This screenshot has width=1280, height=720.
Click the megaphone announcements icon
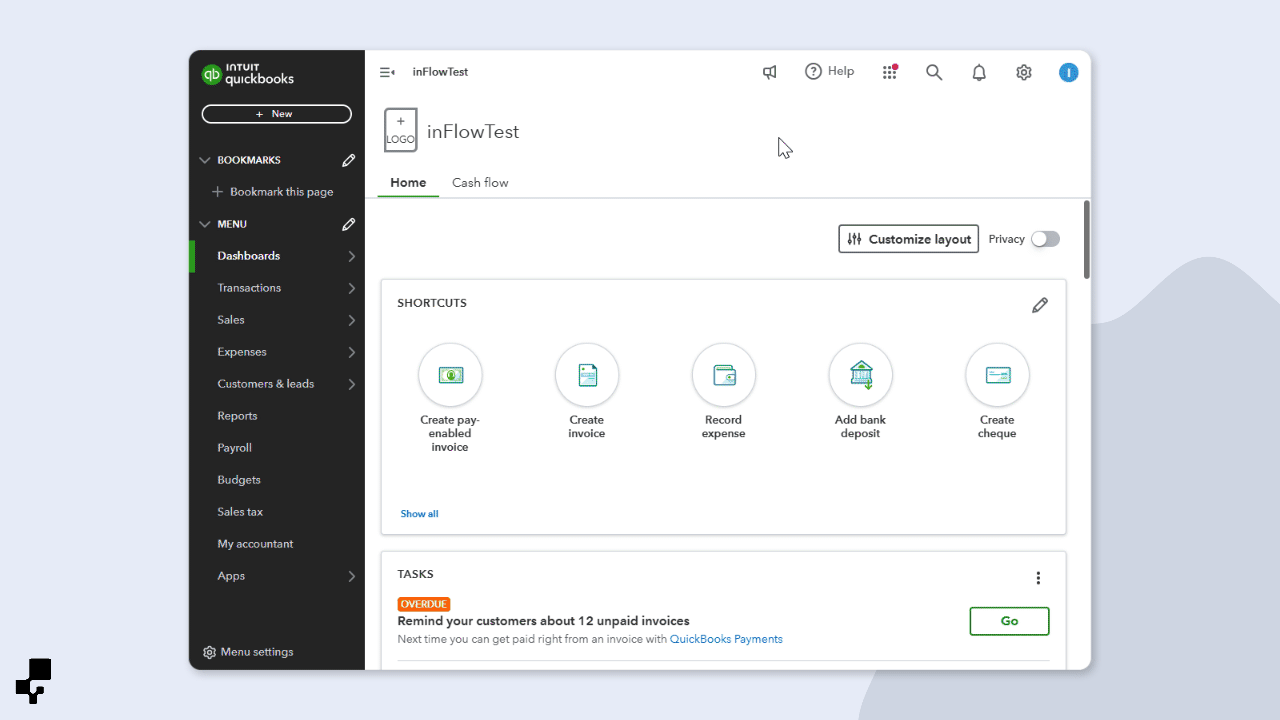(769, 72)
